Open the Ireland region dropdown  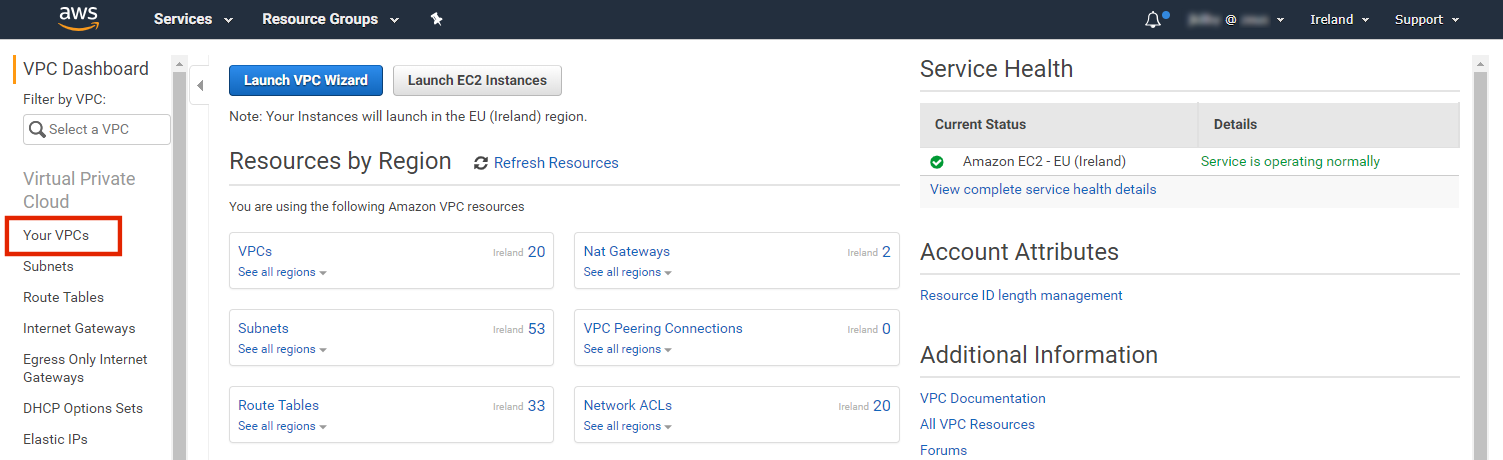[x=1339, y=19]
